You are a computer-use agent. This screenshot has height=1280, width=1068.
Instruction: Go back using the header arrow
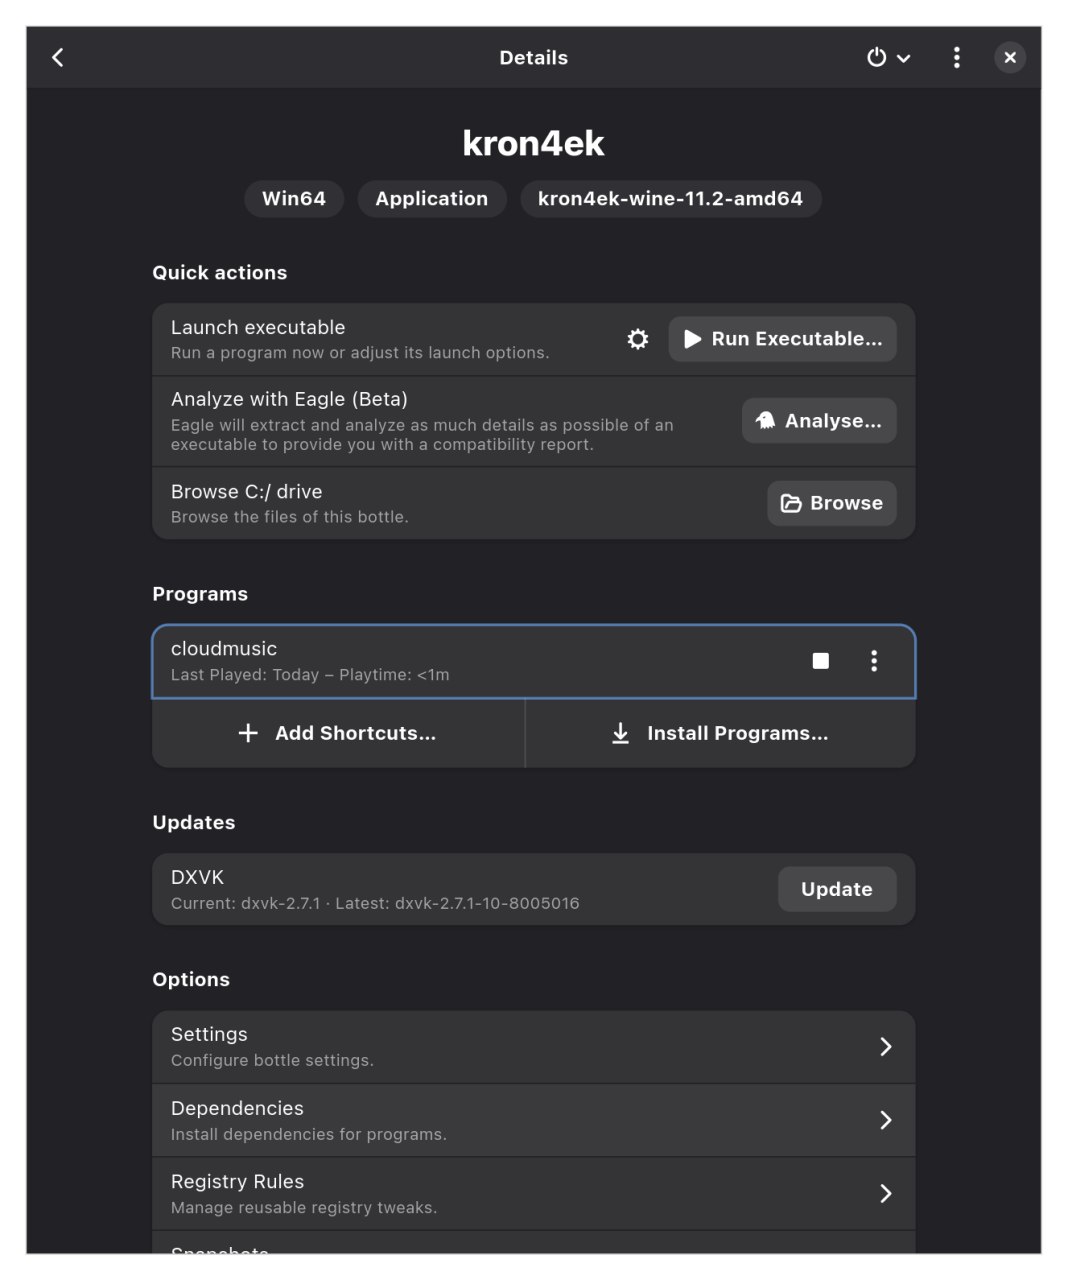(x=58, y=58)
